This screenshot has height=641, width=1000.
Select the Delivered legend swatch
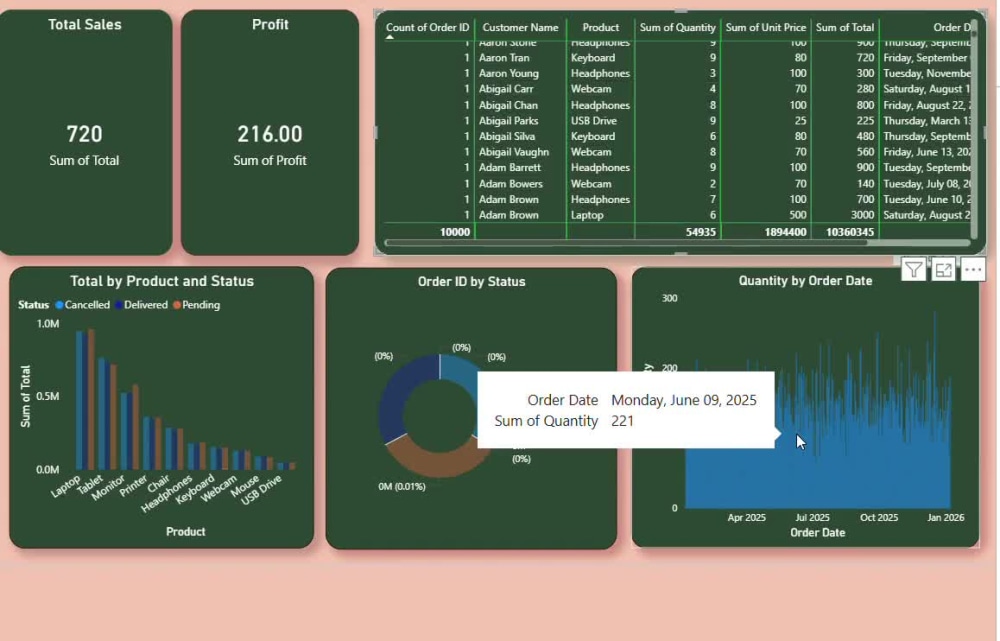click(x=119, y=305)
